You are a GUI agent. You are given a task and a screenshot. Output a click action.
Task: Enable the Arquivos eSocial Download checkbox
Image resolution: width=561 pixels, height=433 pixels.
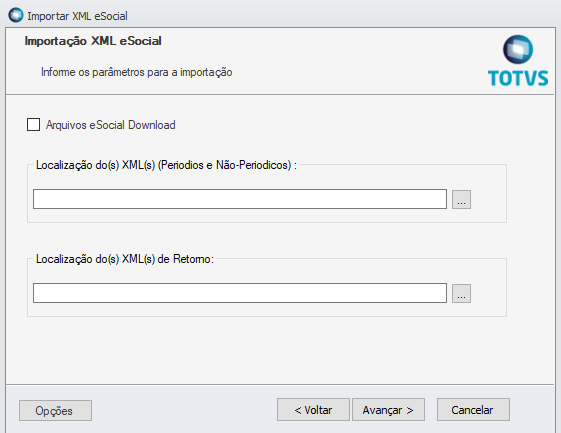point(33,125)
